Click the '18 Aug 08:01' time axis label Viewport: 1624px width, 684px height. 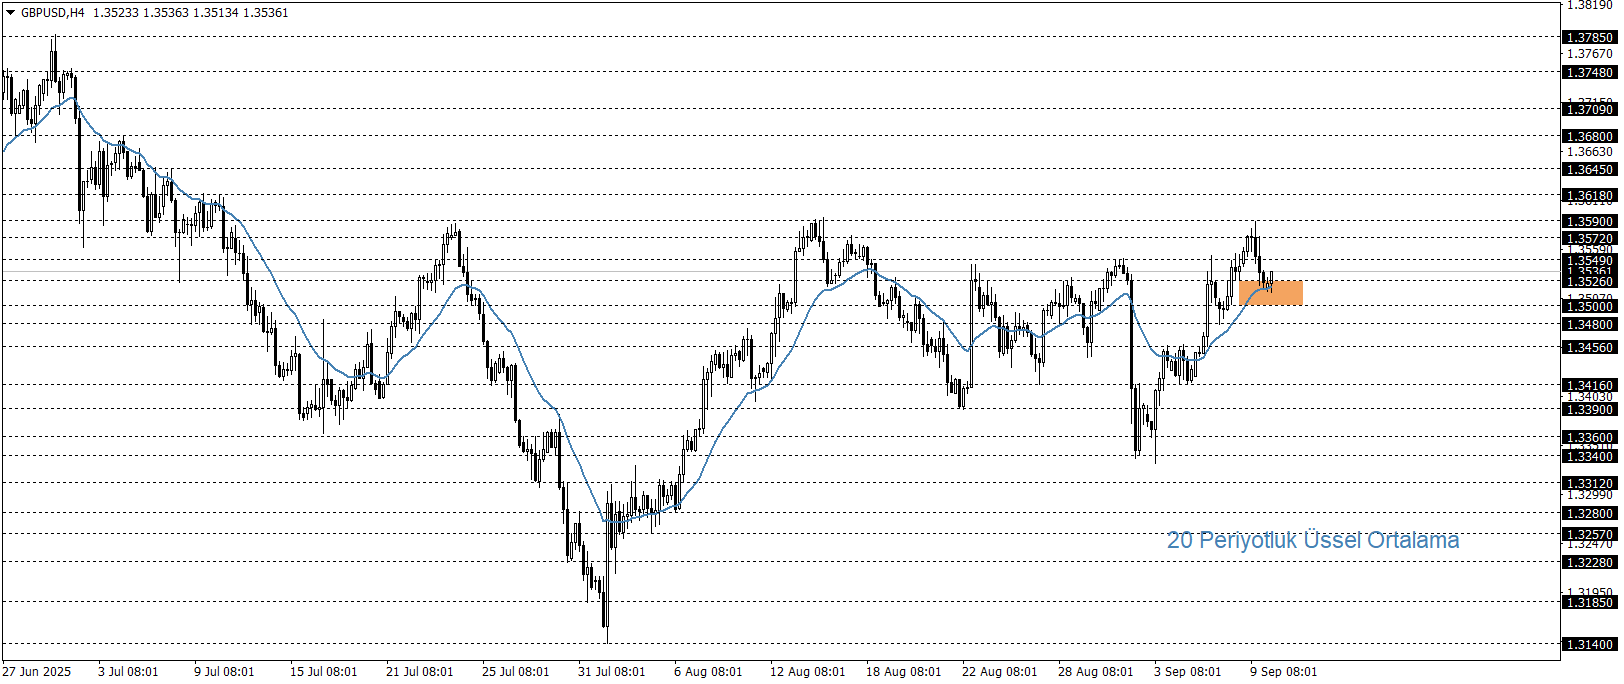(903, 672)
